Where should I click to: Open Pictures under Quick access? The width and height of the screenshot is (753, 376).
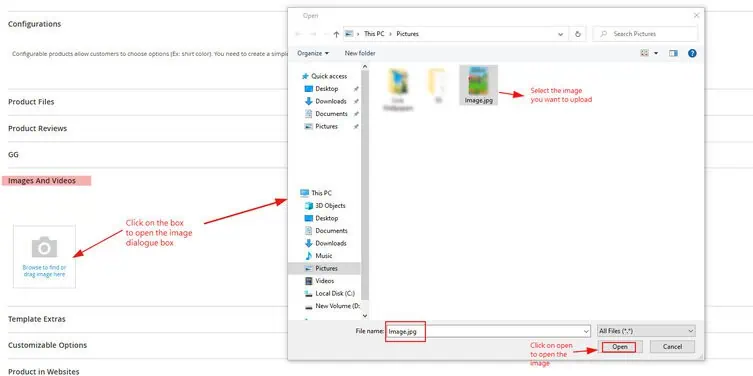tap(327, 126)
